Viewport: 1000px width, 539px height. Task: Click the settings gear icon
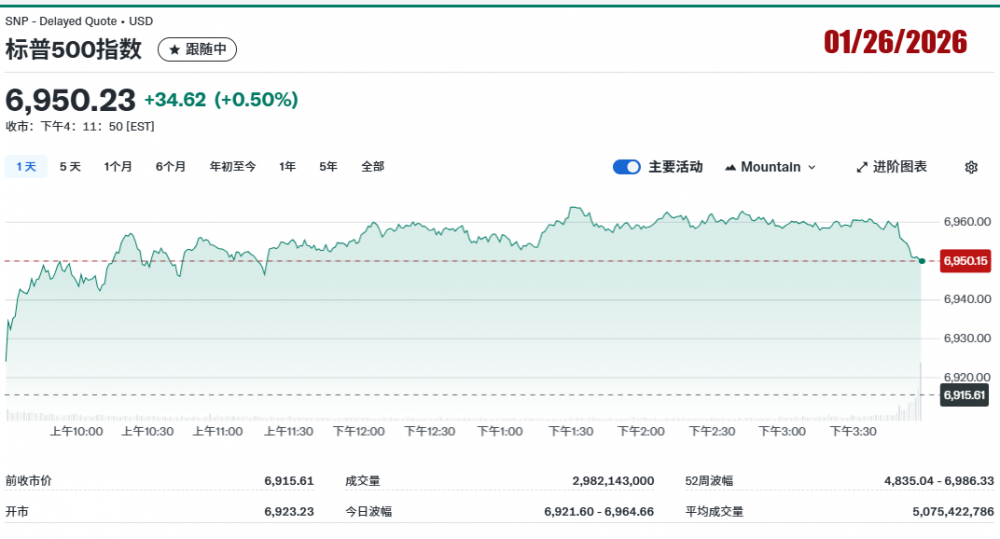point(970,167)
